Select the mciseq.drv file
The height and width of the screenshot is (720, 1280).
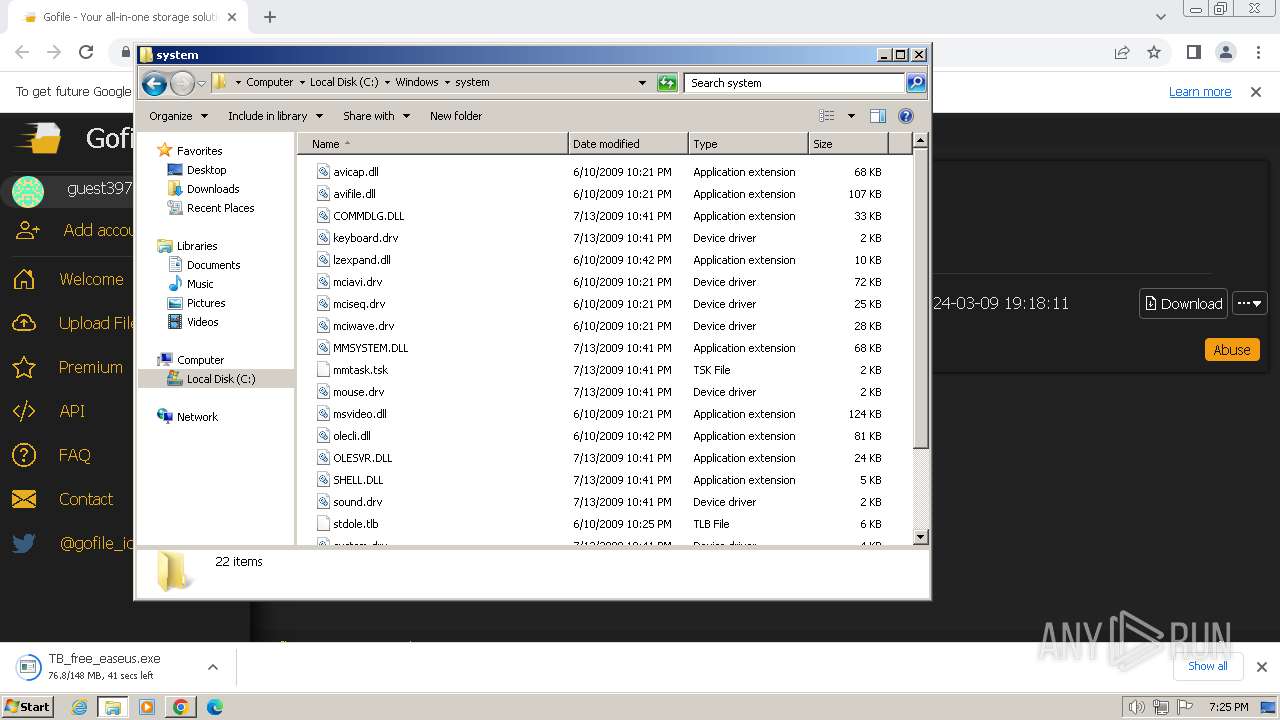pos(358,304)
